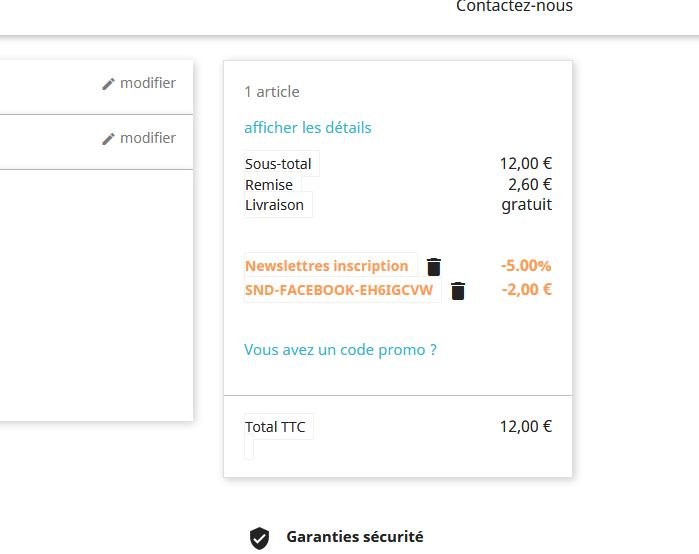Delete the Newsletters inscription discount with trash icon
Viewport: 699px width, 554px height.
[x=434, y=267]
